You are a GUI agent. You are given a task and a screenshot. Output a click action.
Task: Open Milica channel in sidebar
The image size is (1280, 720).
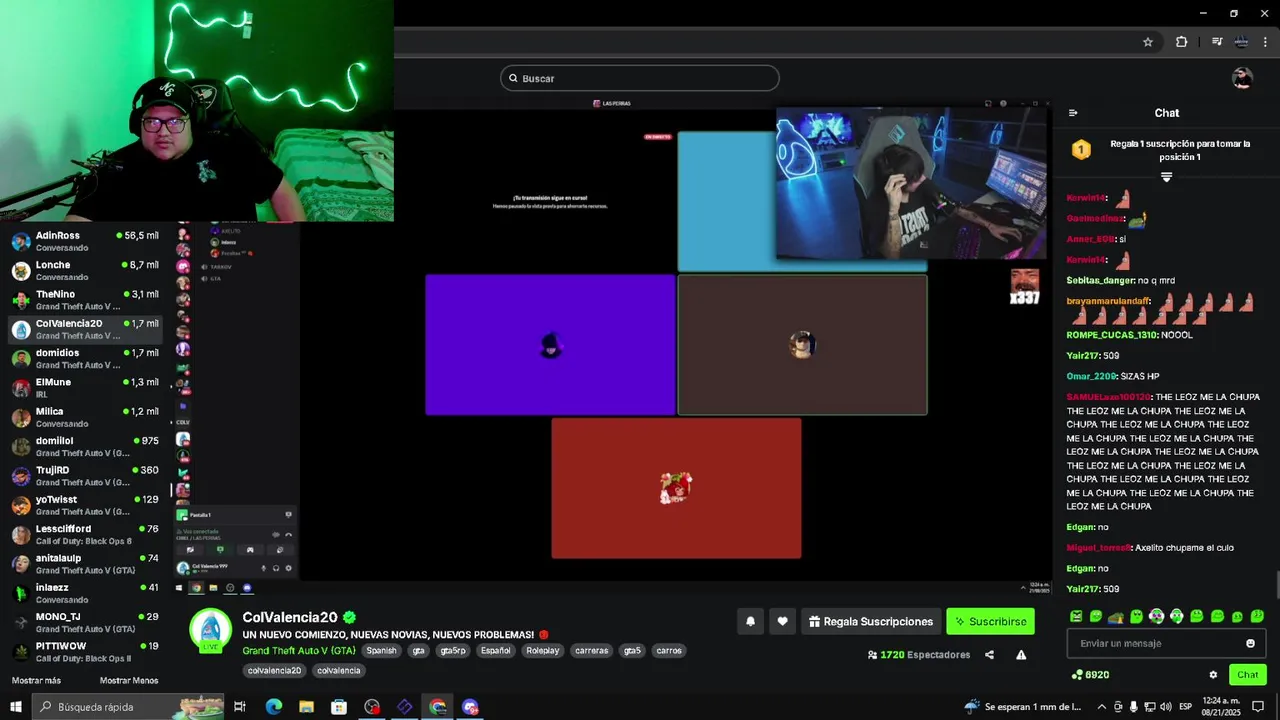[85, 417]
